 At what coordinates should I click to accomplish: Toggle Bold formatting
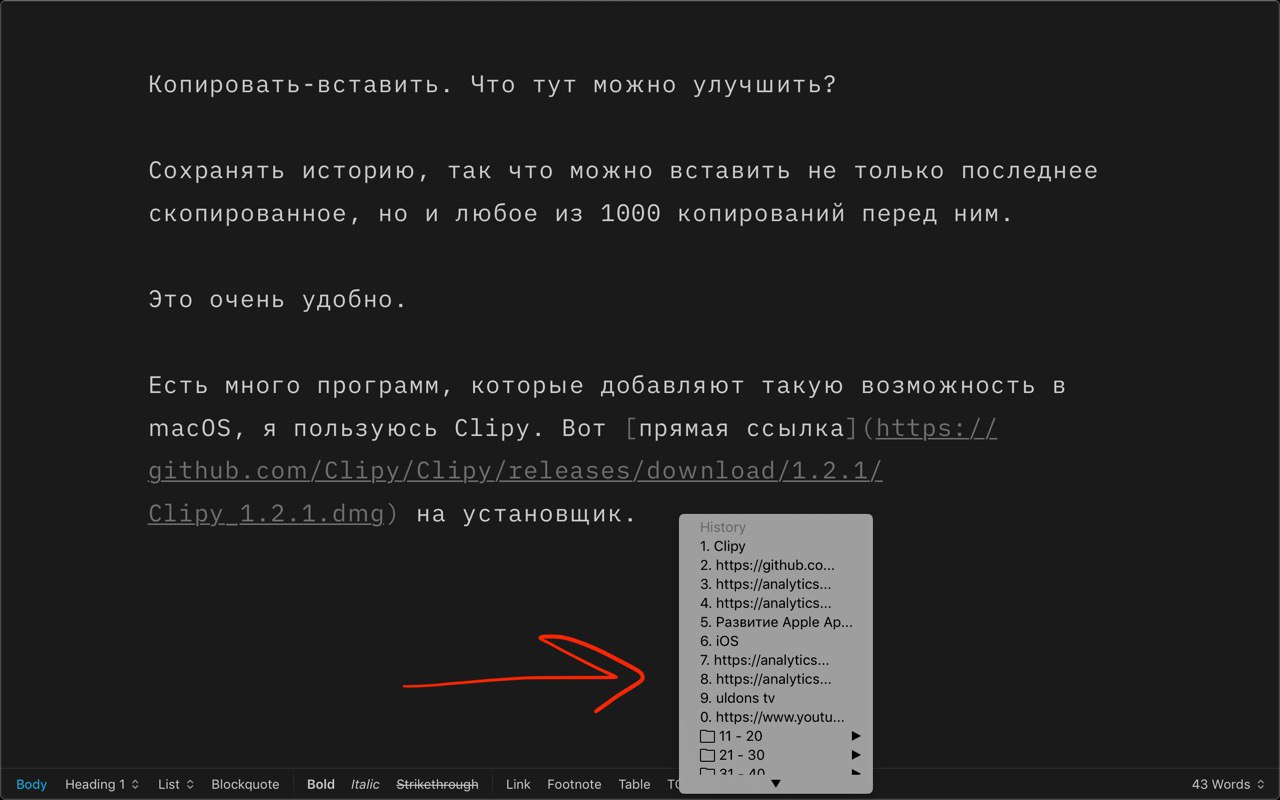point(321,784)
